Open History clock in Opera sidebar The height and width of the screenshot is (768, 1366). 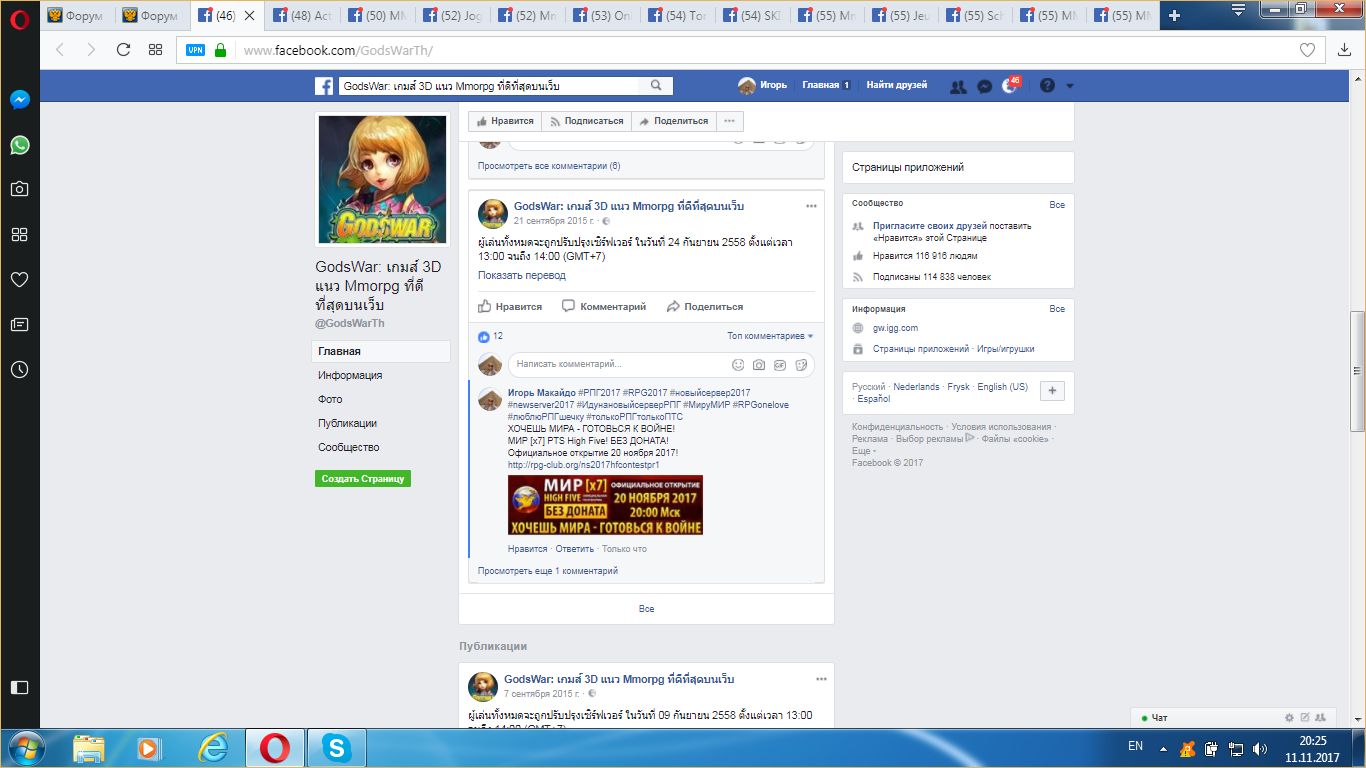click(x=20, y=369)
